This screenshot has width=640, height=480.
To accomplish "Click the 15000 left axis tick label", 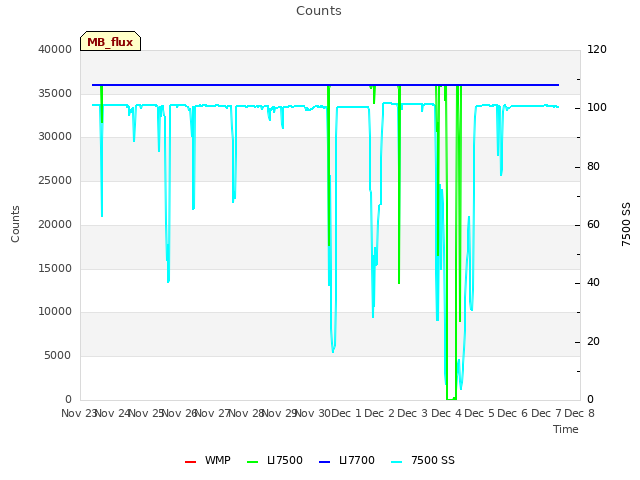I will click(55, 268).
